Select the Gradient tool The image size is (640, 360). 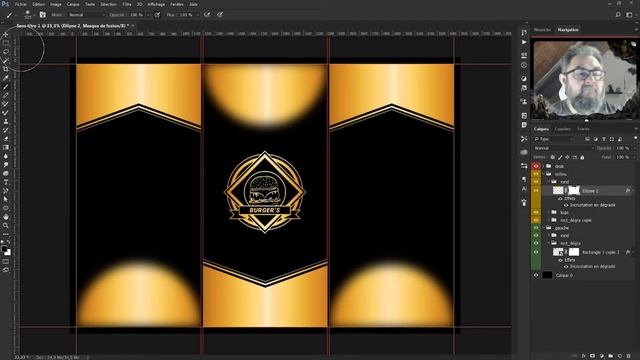click(6, 147)
